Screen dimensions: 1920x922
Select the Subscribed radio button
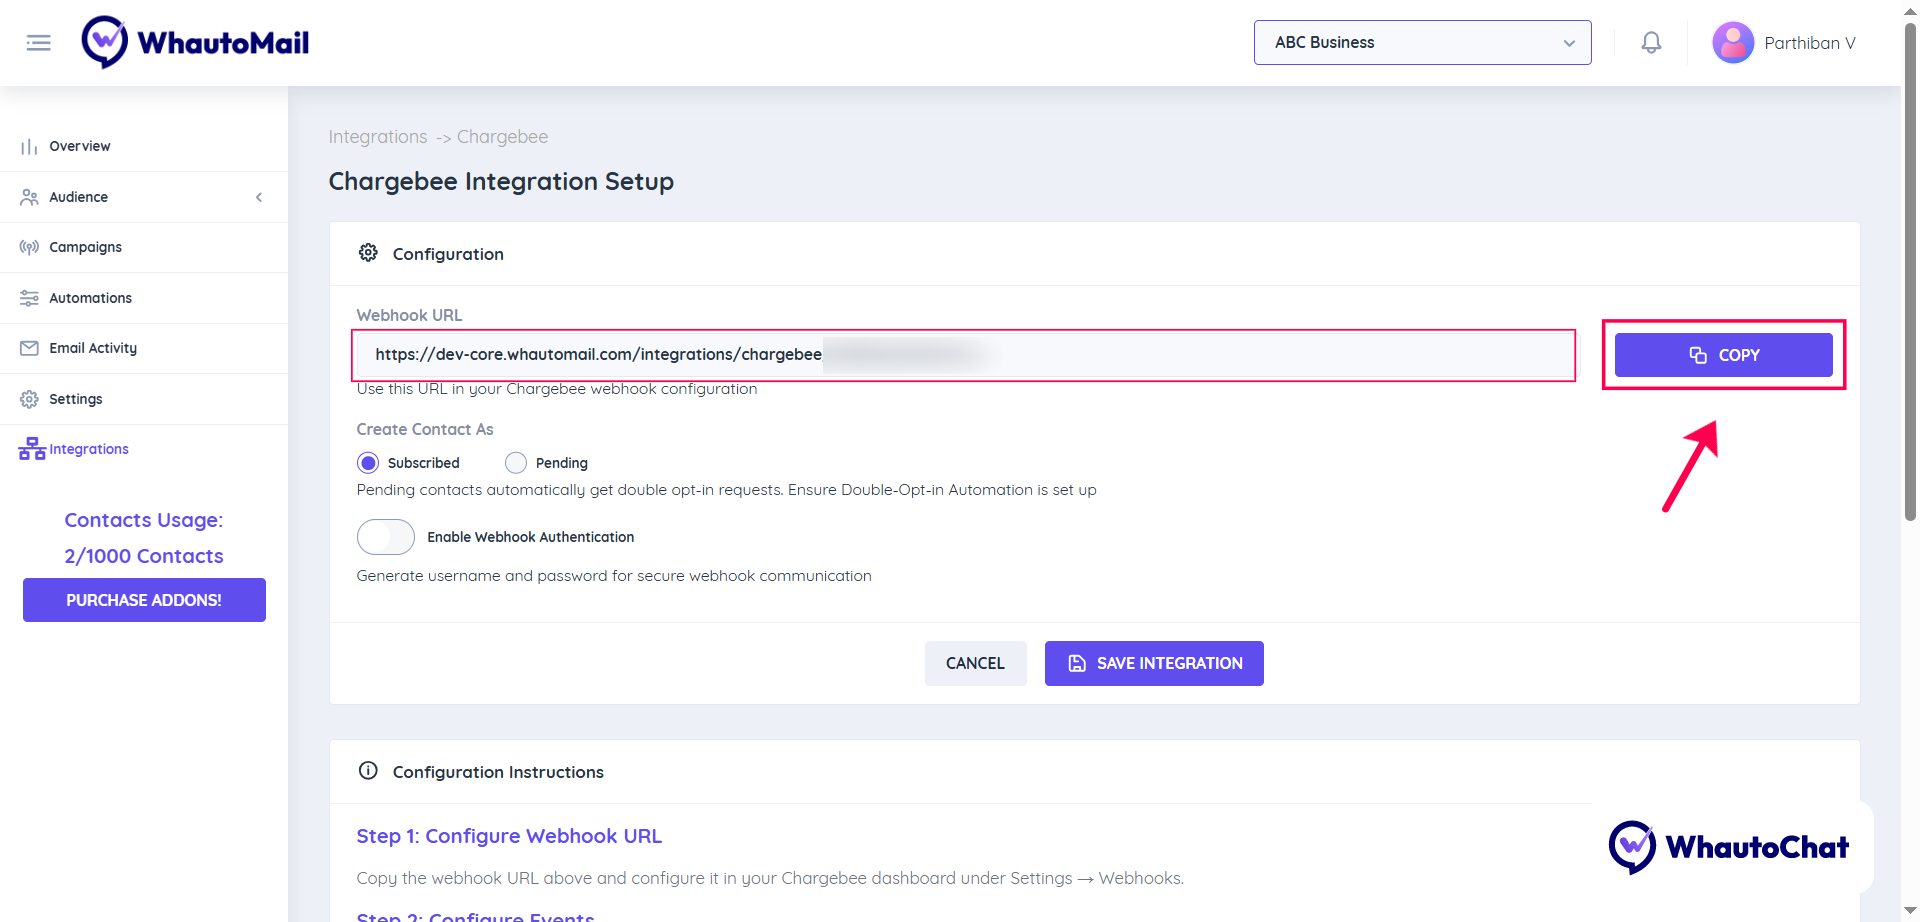click(368, 462)
